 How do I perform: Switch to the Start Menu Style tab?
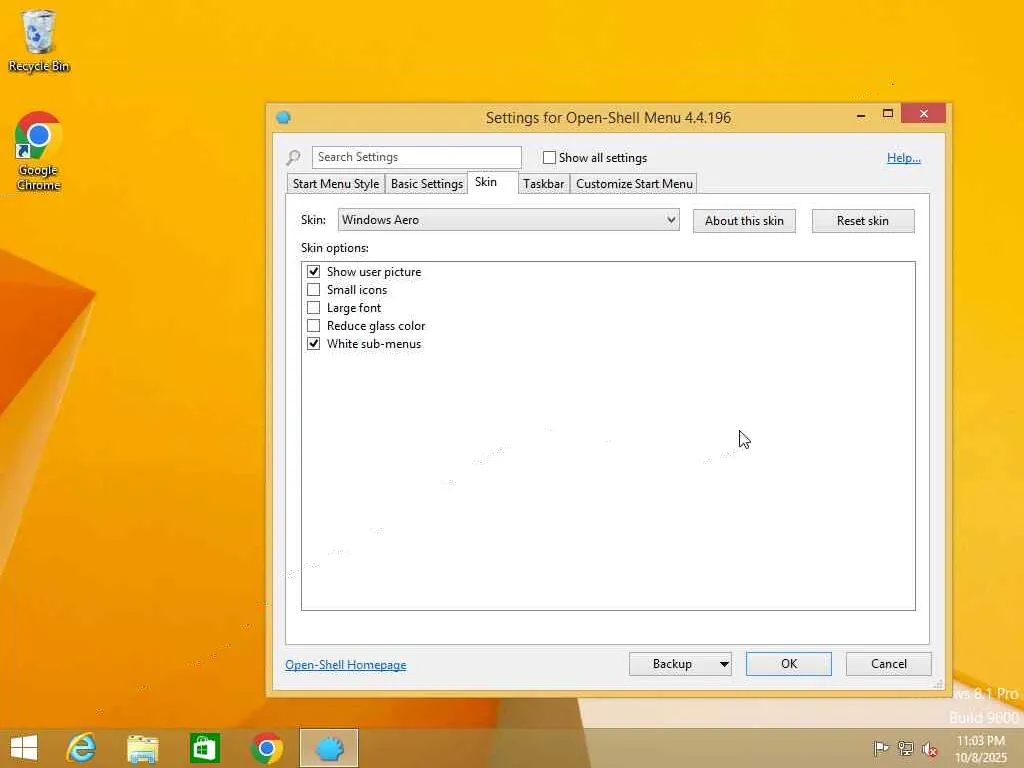pyautogui.click(x=336, y=184)
